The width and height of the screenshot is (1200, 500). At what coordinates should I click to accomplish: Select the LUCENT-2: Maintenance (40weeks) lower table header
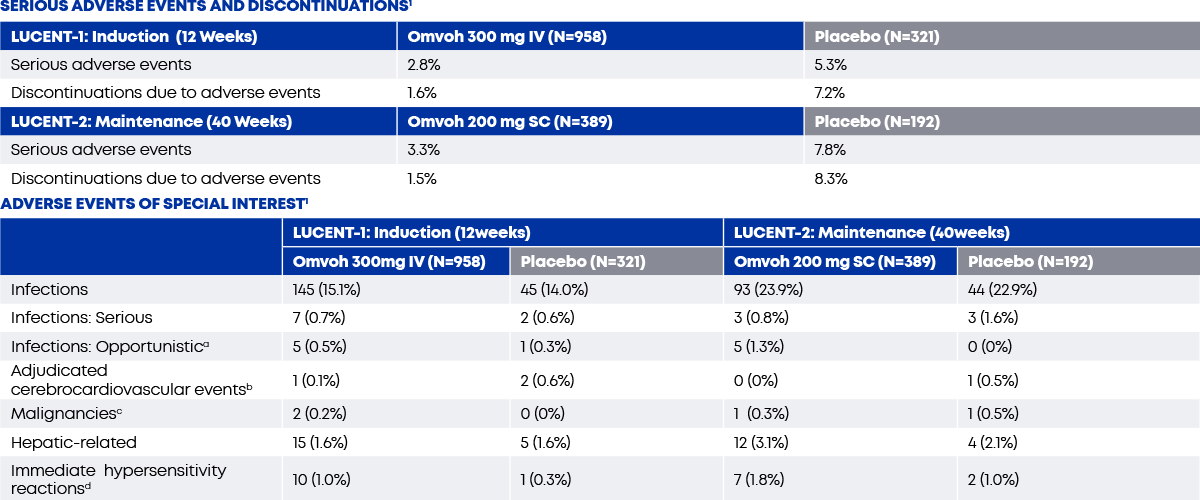tap(871, 232)
